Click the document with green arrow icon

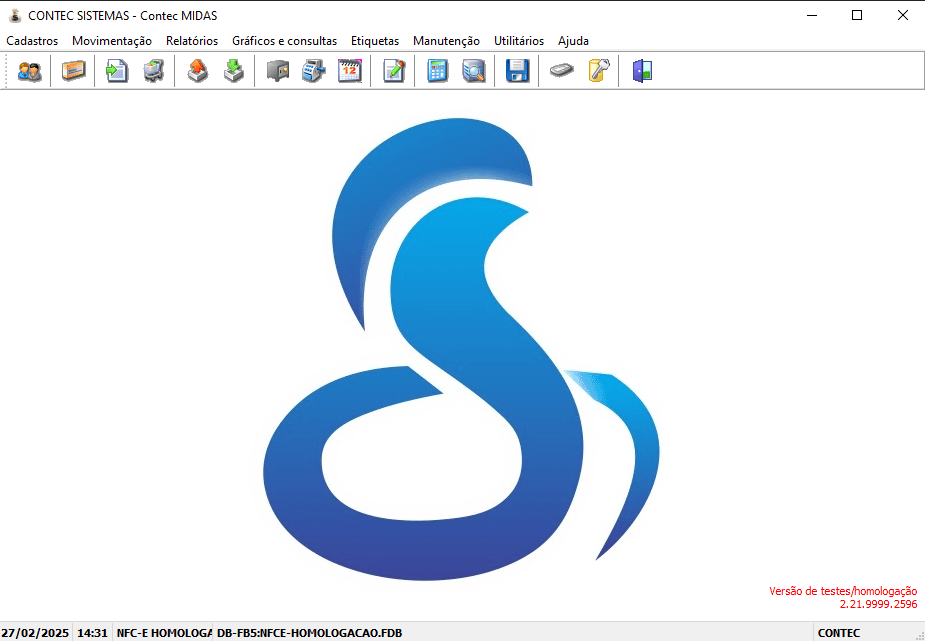[x=117, y=71]
